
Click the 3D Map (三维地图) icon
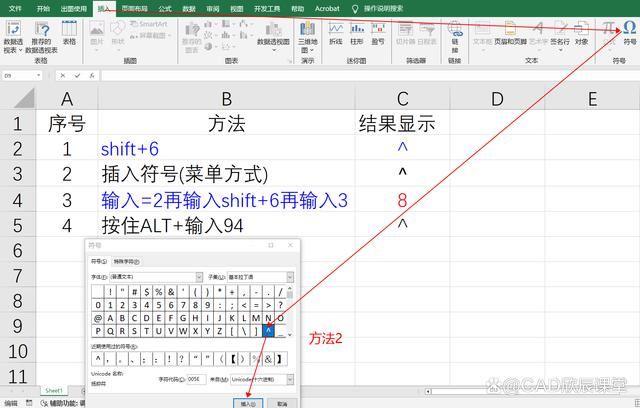click(x=307, y=38)
